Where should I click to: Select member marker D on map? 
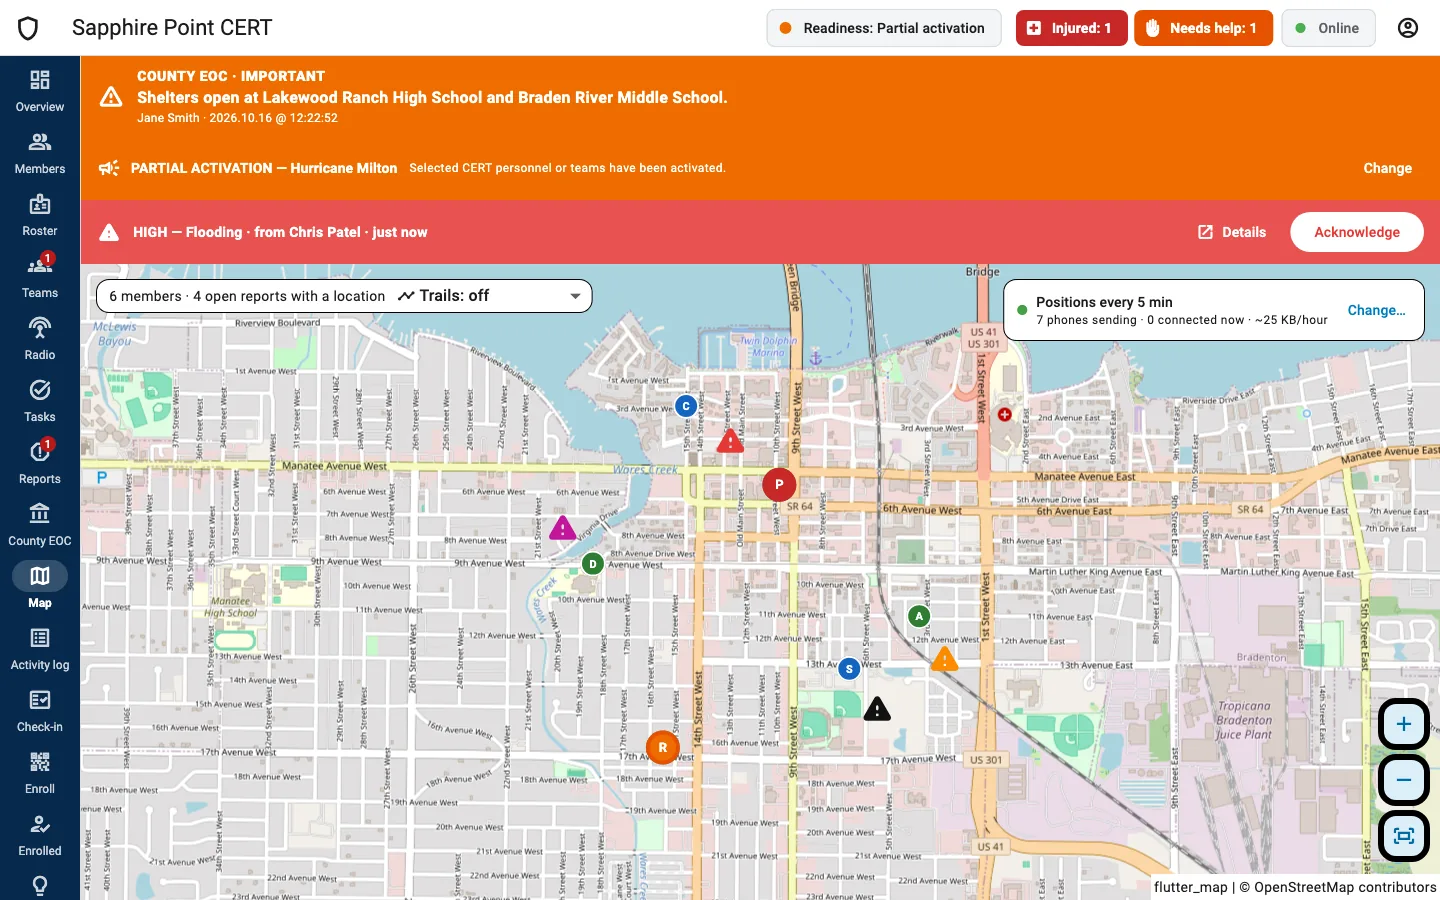pyautogui.click(x=593, y=564)
